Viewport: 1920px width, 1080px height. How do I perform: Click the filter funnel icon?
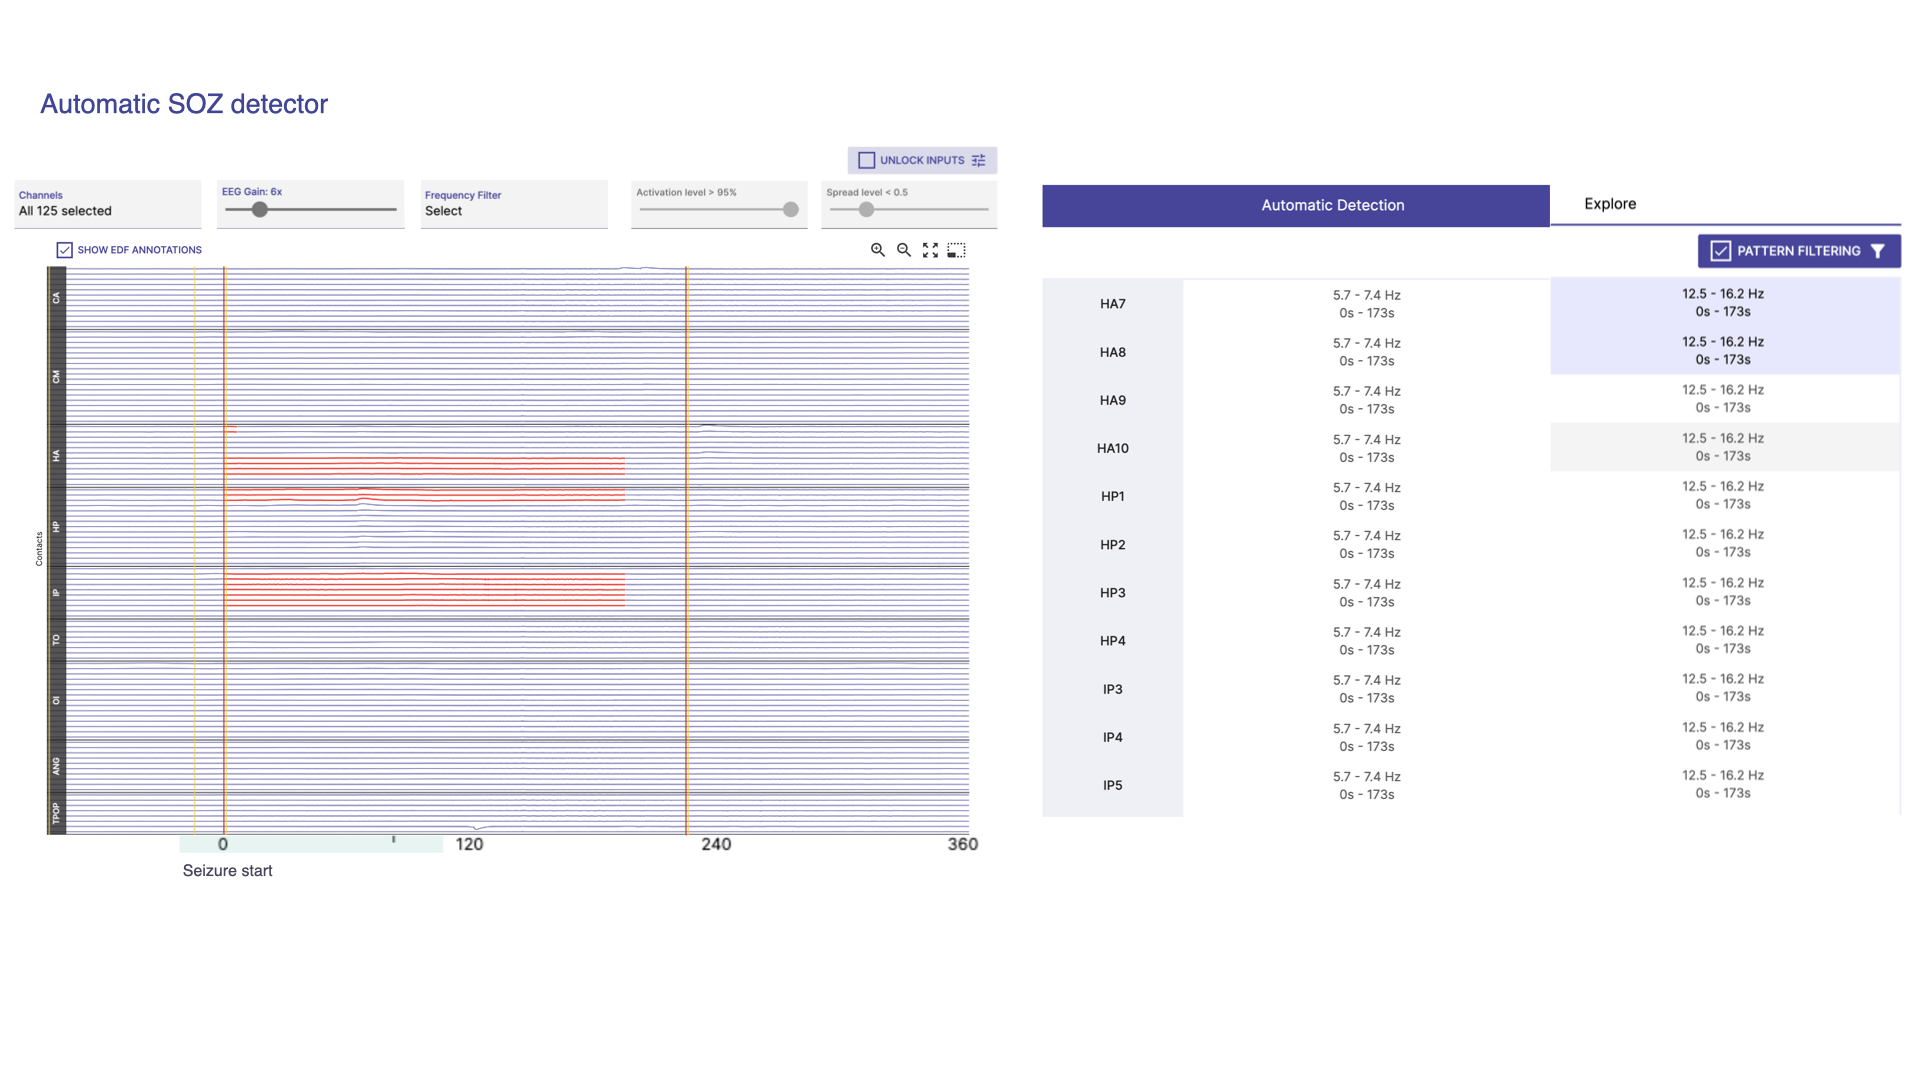(x=1878, y=251)
